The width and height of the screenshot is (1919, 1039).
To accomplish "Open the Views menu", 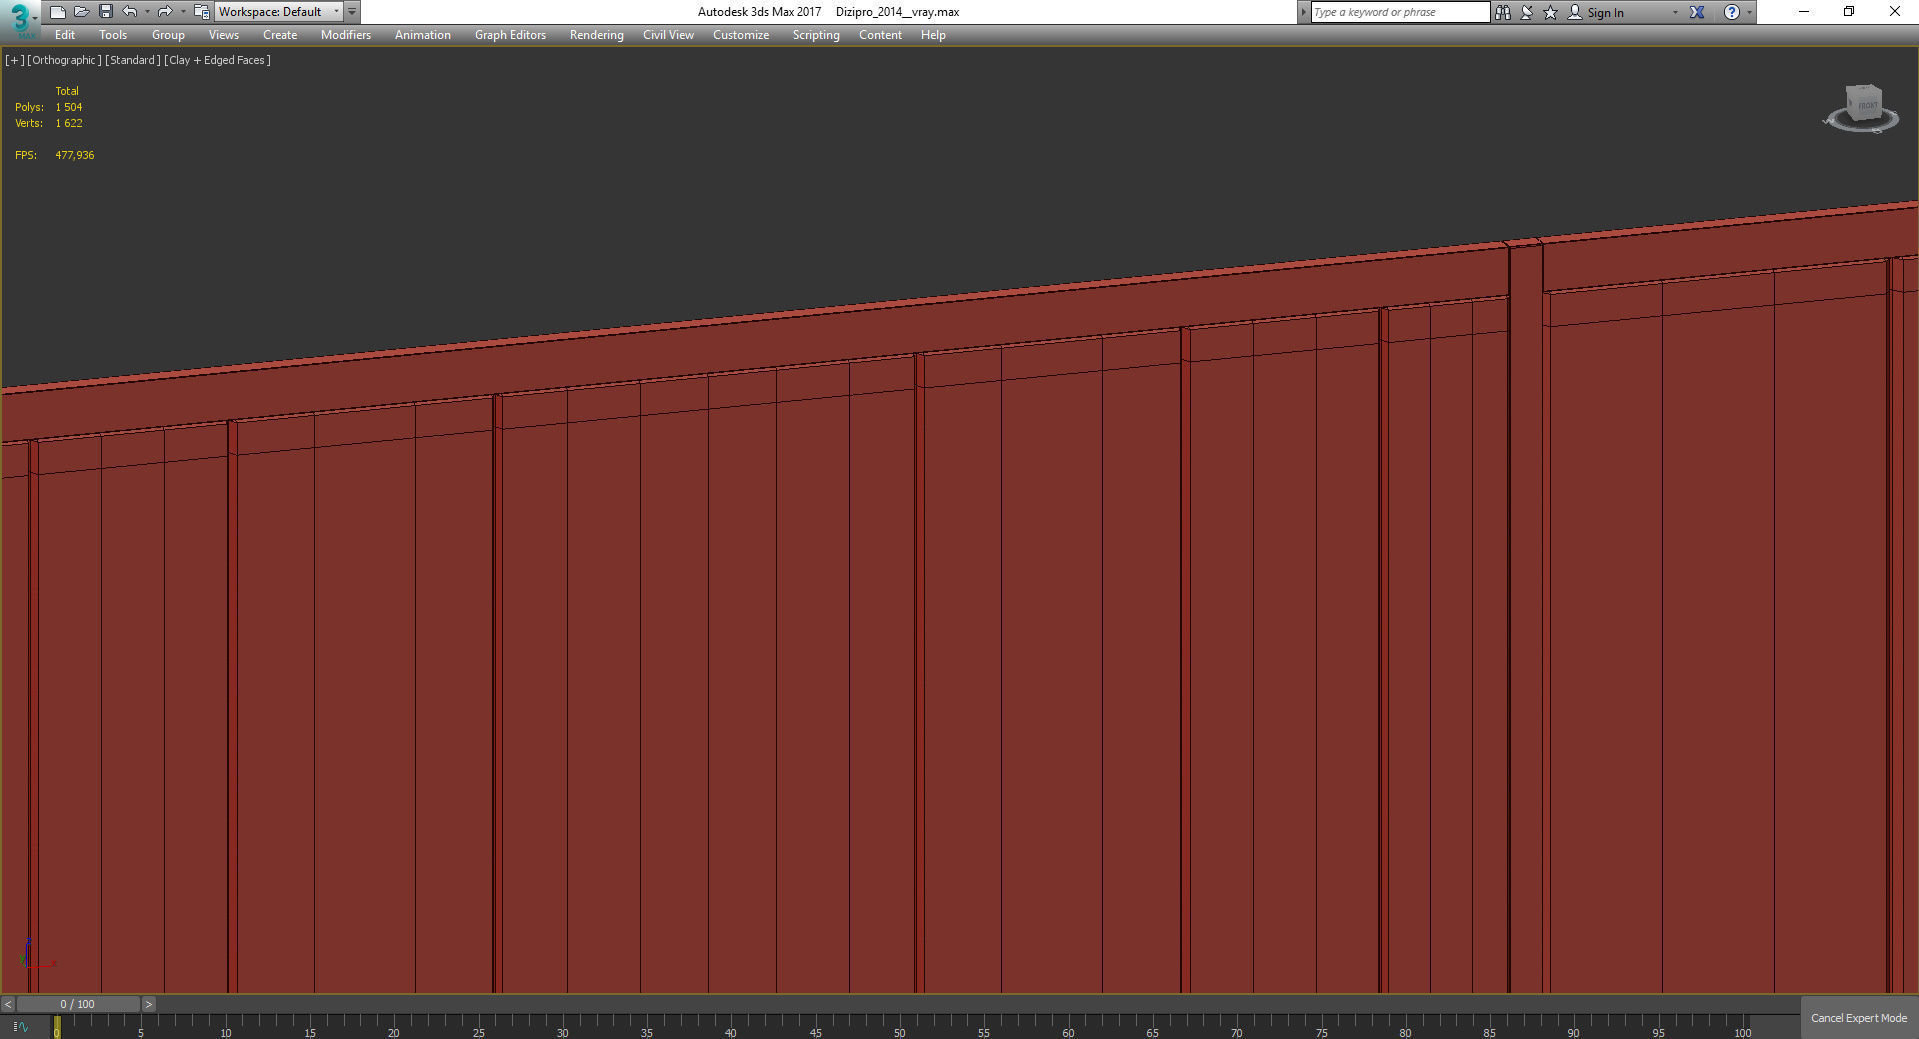I will click(223, 35).
